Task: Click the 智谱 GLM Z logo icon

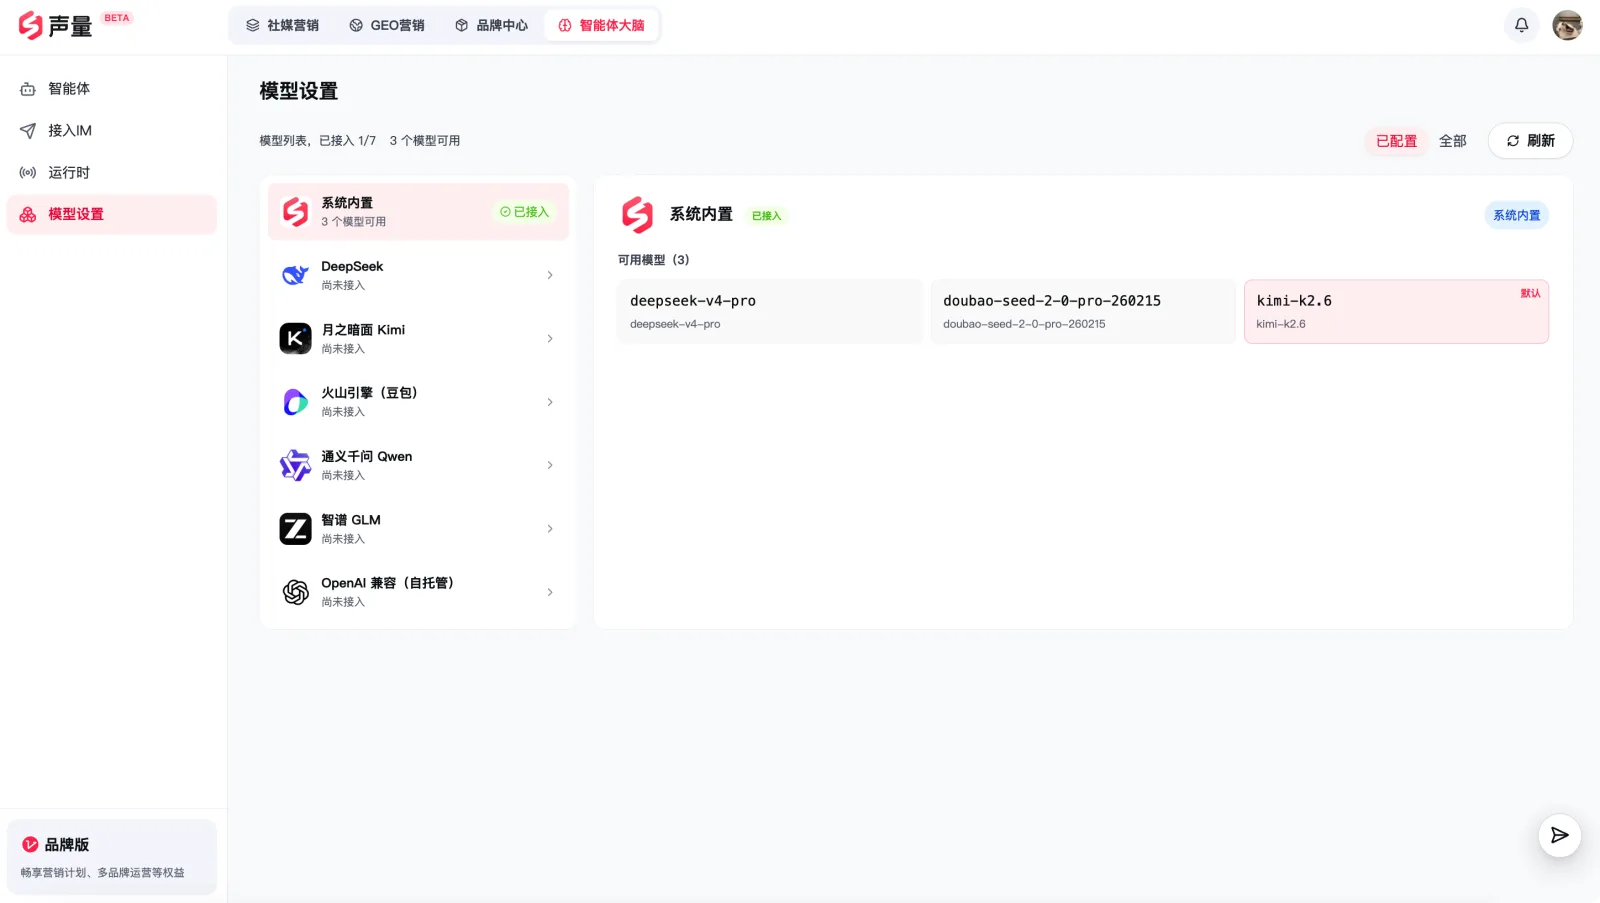Action: (295, 529)
